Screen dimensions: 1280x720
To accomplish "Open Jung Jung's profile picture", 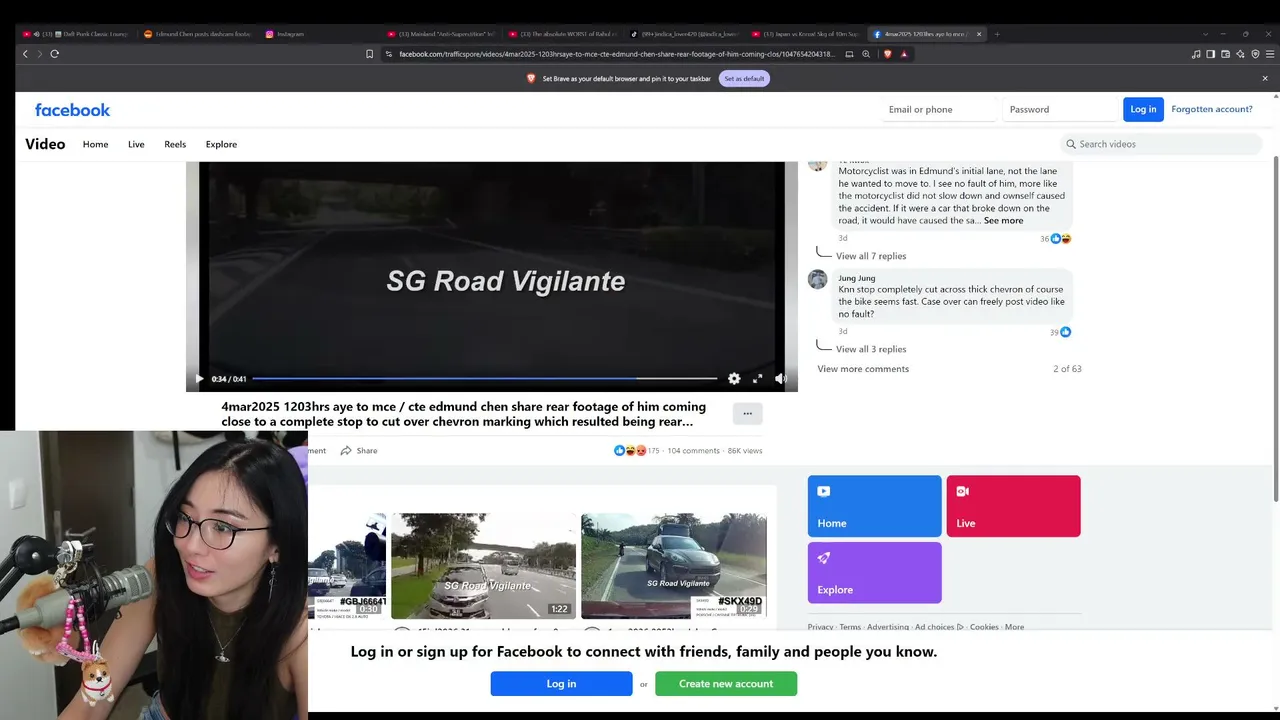I will [818, 279].
